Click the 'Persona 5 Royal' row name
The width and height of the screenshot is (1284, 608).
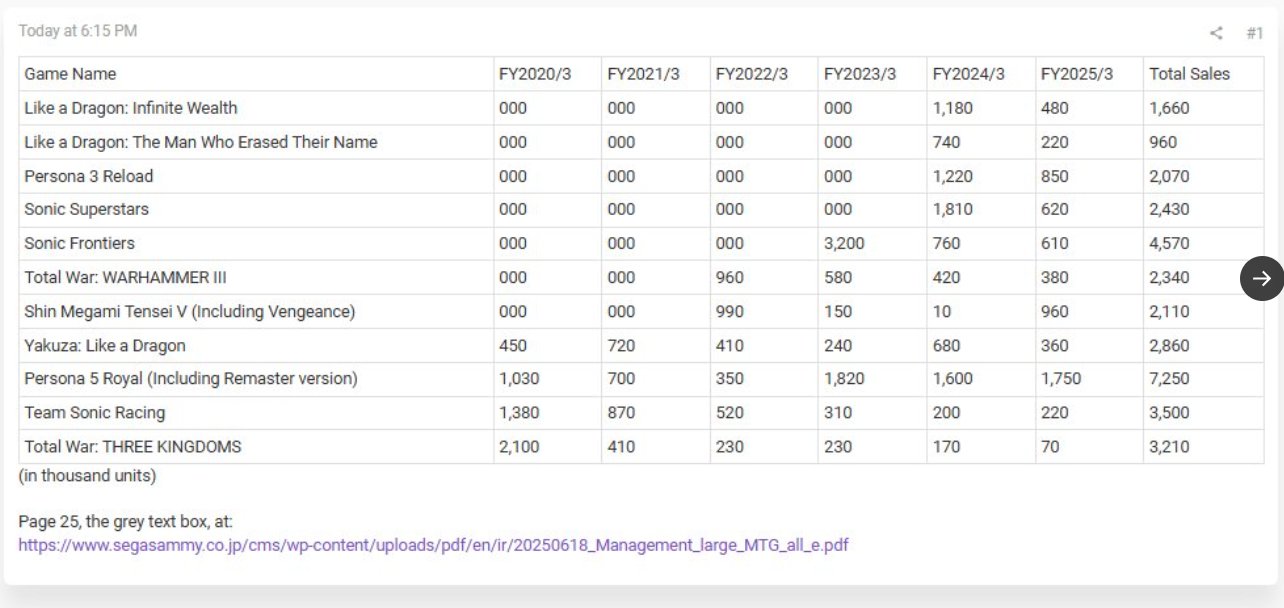(x=191, y=379)
